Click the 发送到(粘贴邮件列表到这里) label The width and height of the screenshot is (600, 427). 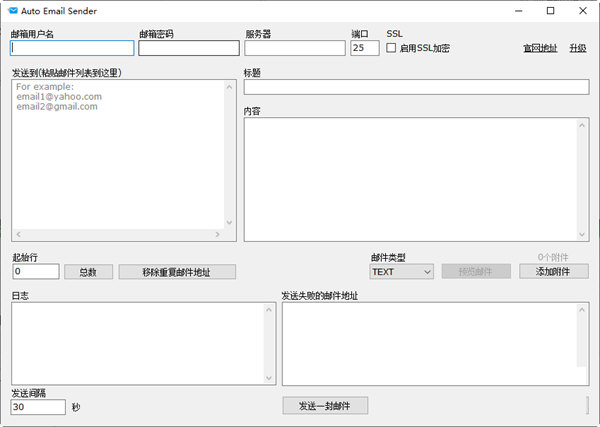tap(67, 73)
